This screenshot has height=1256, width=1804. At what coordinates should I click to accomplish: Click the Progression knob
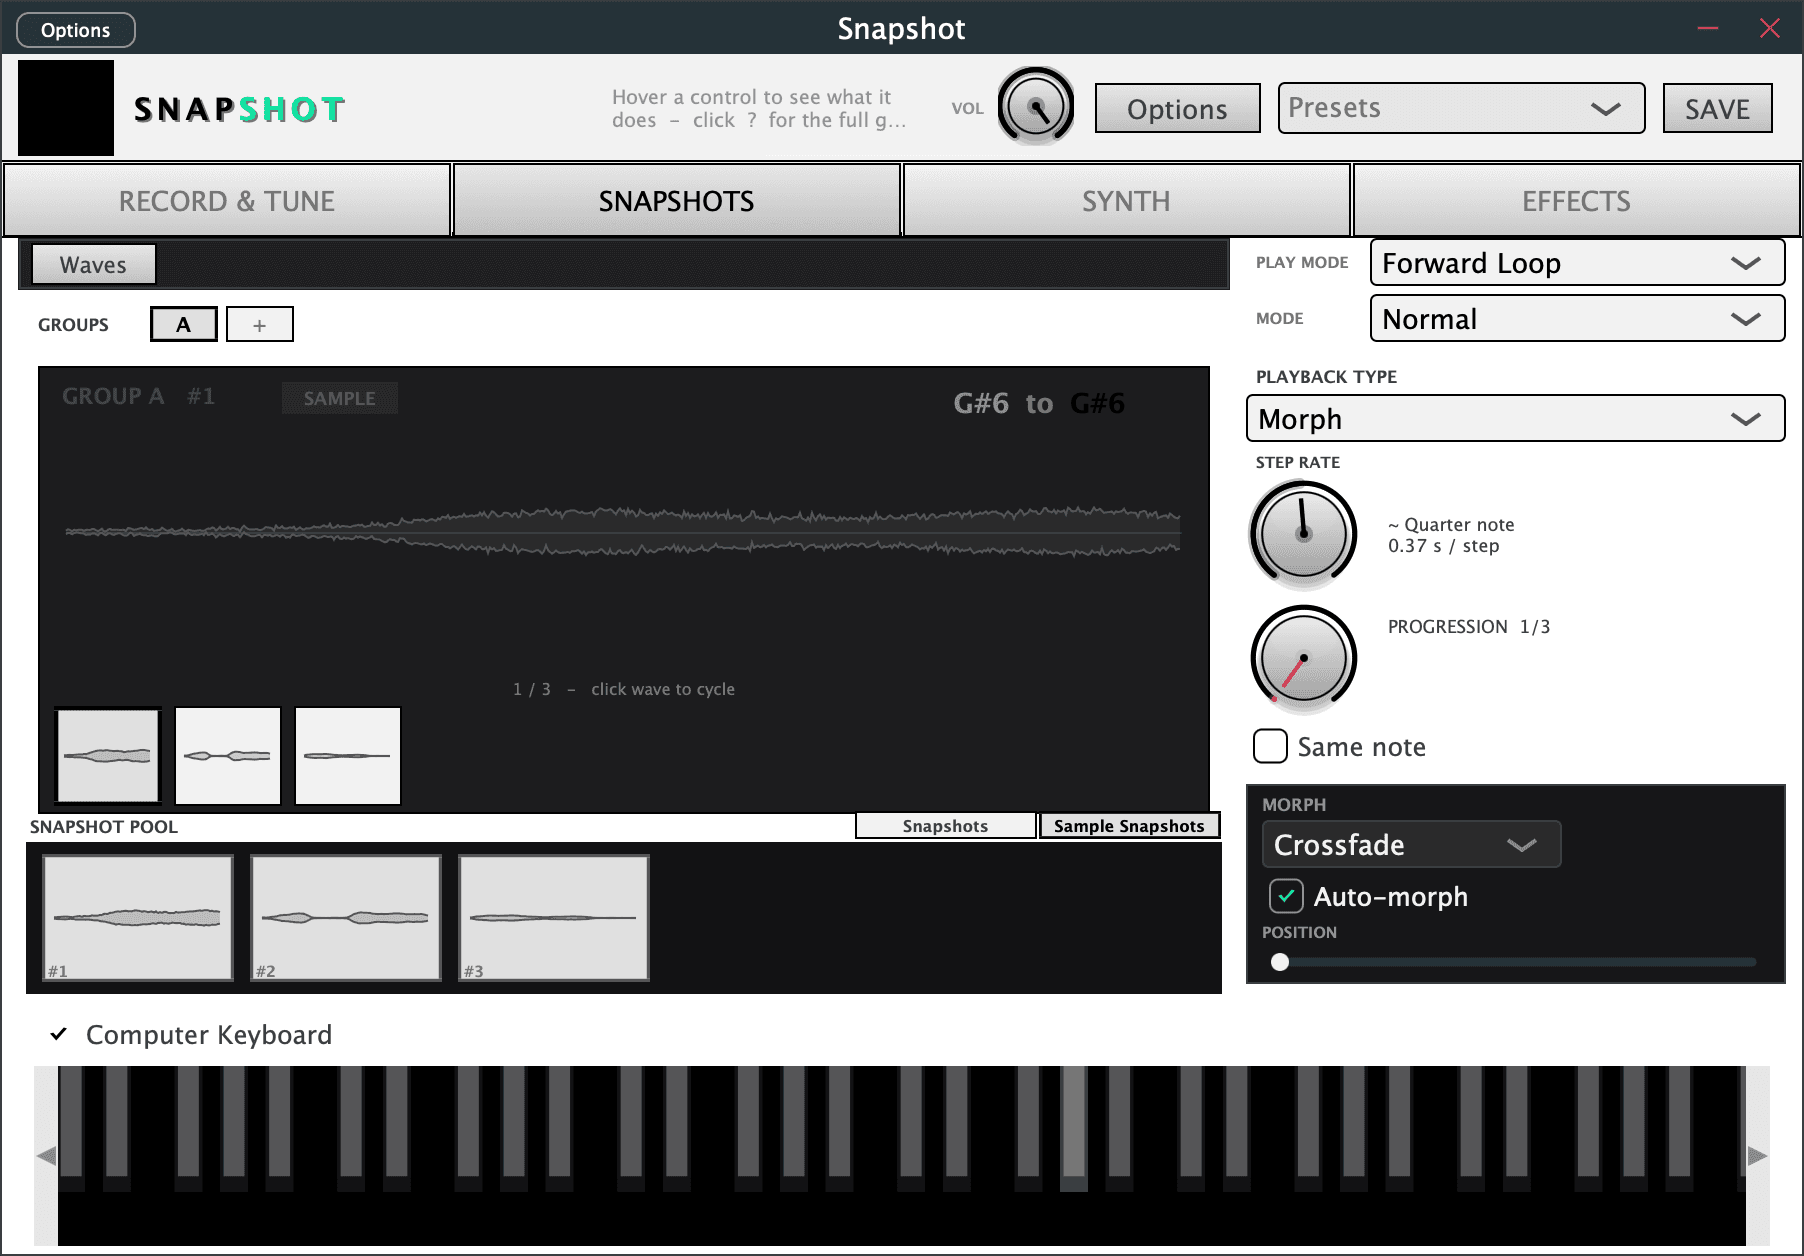click(1303, 658)
